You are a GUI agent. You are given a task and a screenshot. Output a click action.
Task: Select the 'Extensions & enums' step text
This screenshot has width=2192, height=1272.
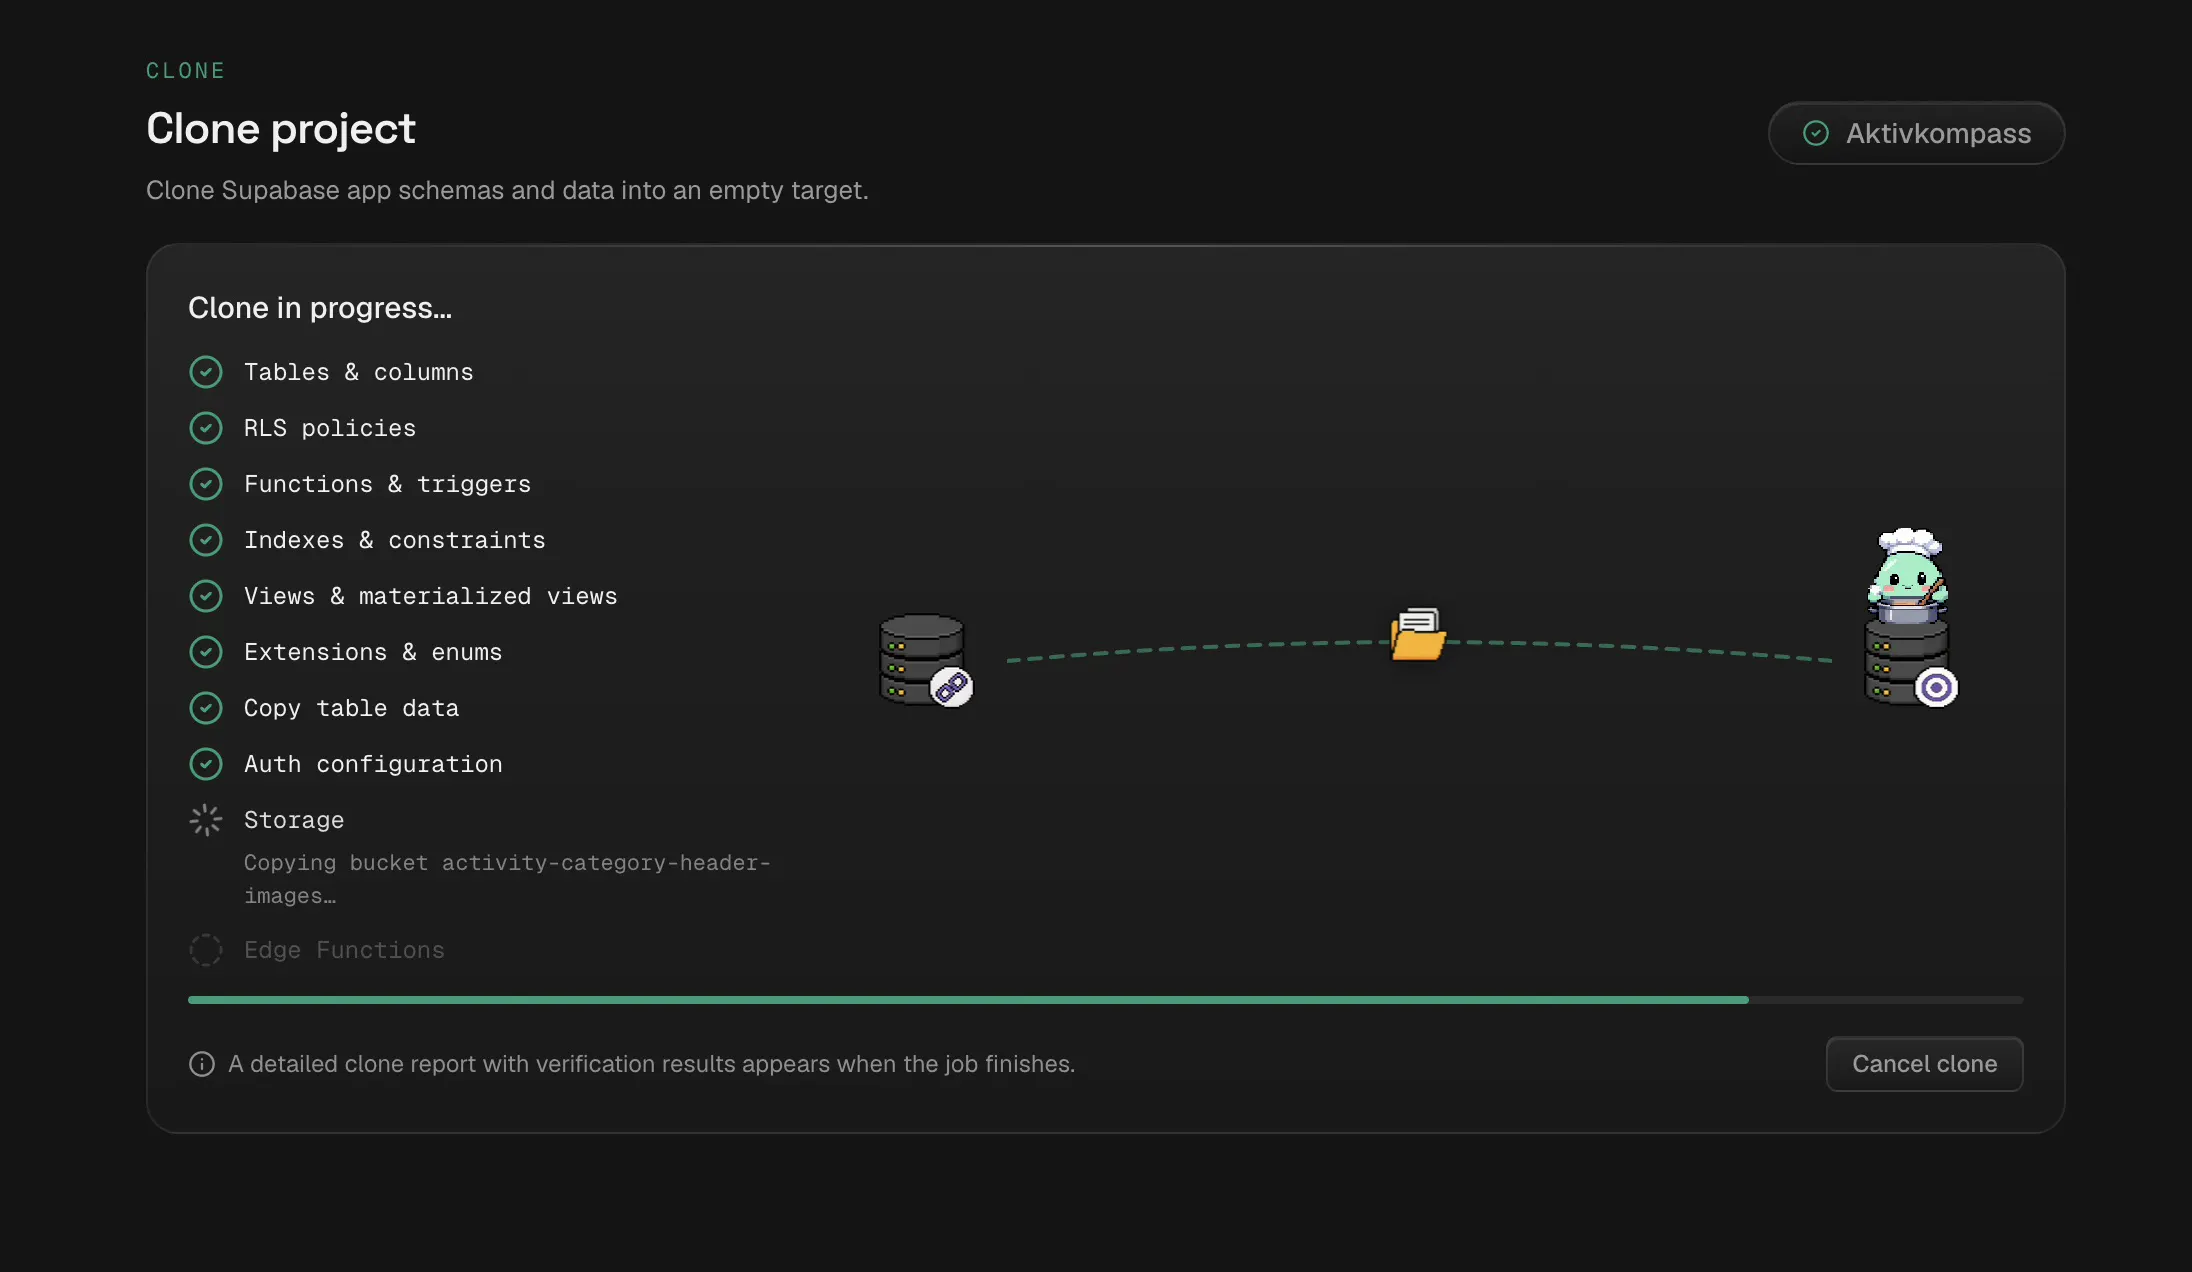[x=373, y=652]
